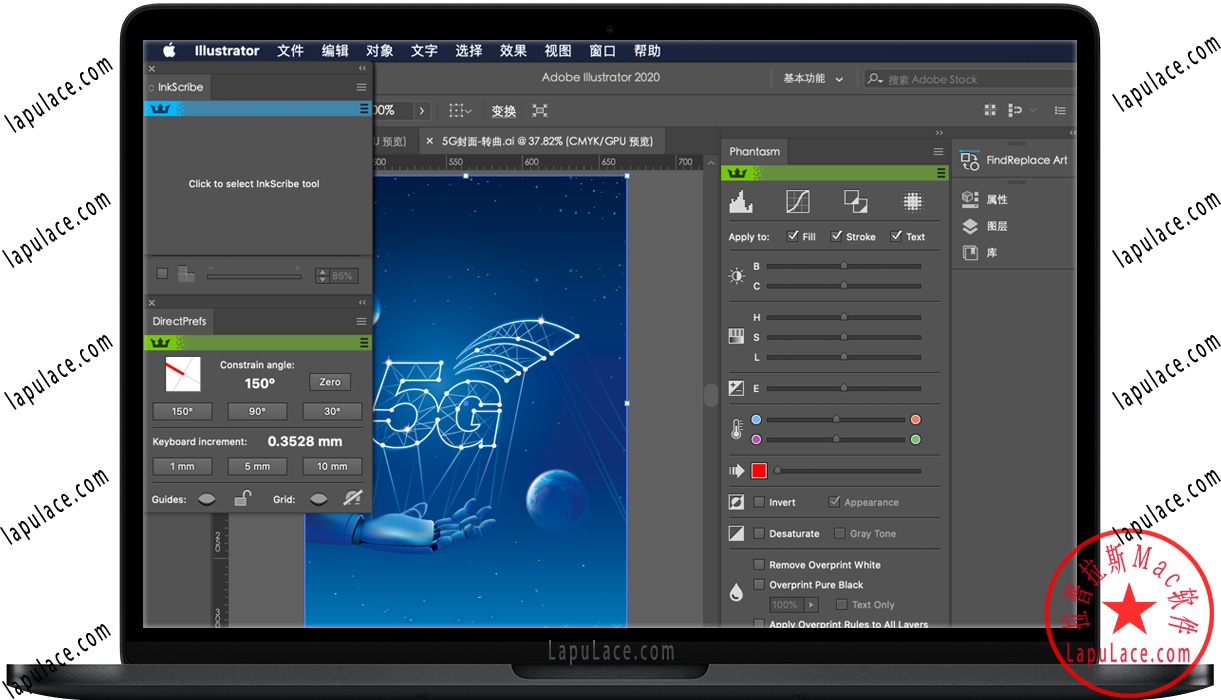The height and width of the screenshot is (700, 1221).
Task: Check Overprint Pure Black option
Action: click(x=759, y=584)
